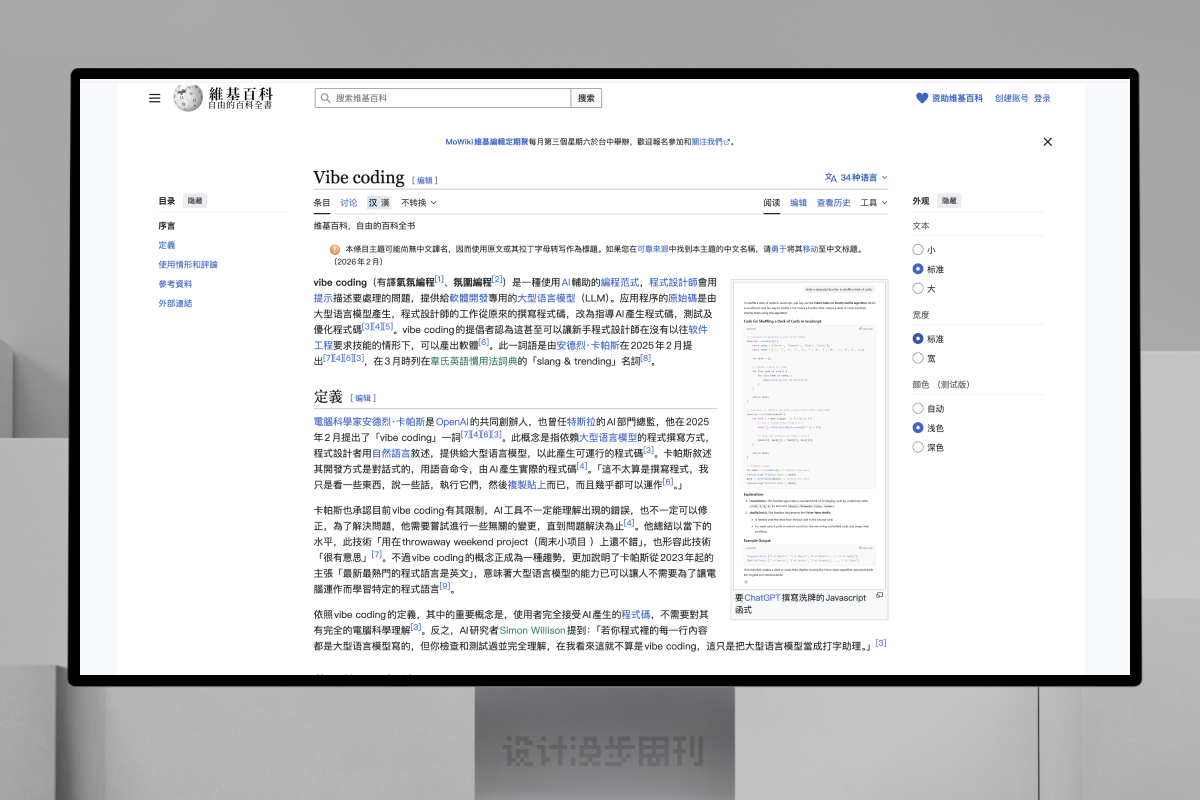Viewport: 1200px width, 800px height.
Task: Select dark color mode 深色
Action: [918, 447]
